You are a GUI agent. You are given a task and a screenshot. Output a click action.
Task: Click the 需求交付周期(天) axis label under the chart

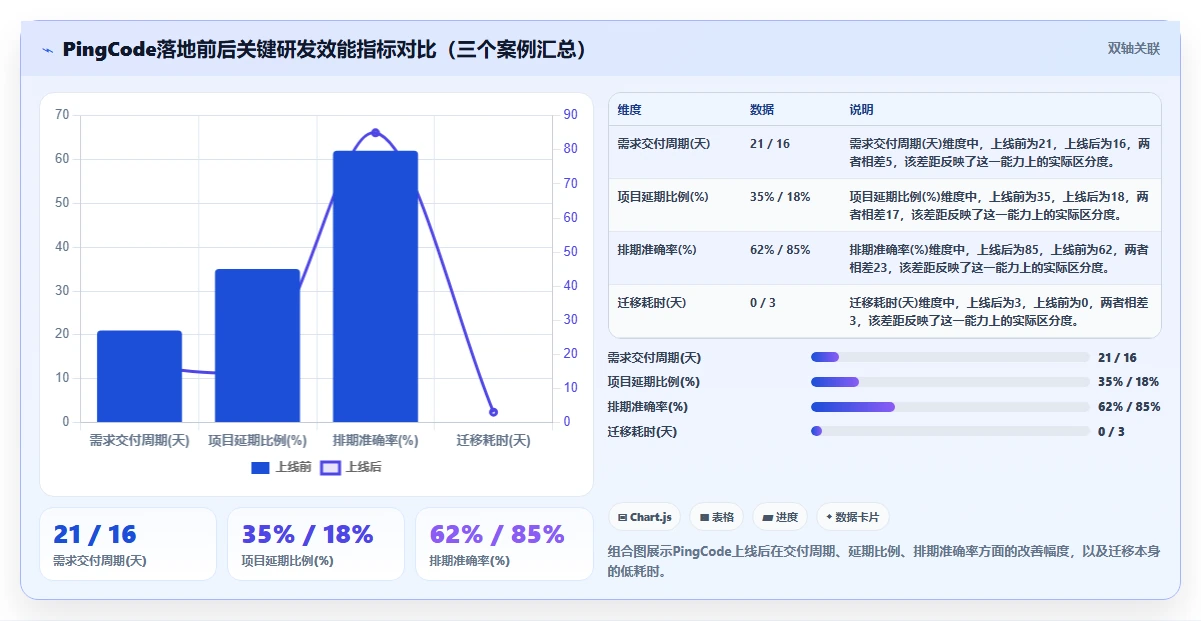tap(139, 440)
